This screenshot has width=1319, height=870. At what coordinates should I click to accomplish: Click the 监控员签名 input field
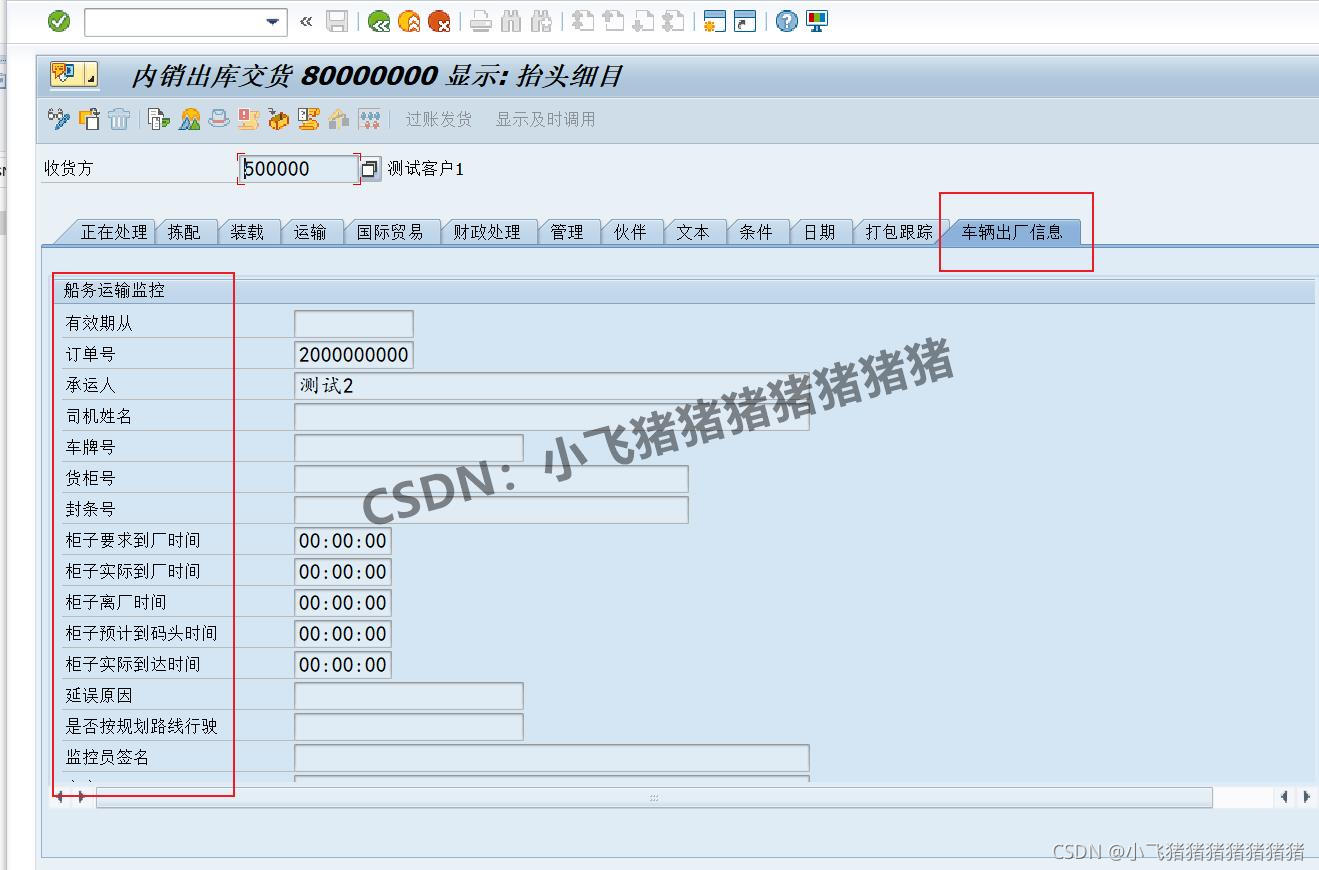(x=551, y=758)
